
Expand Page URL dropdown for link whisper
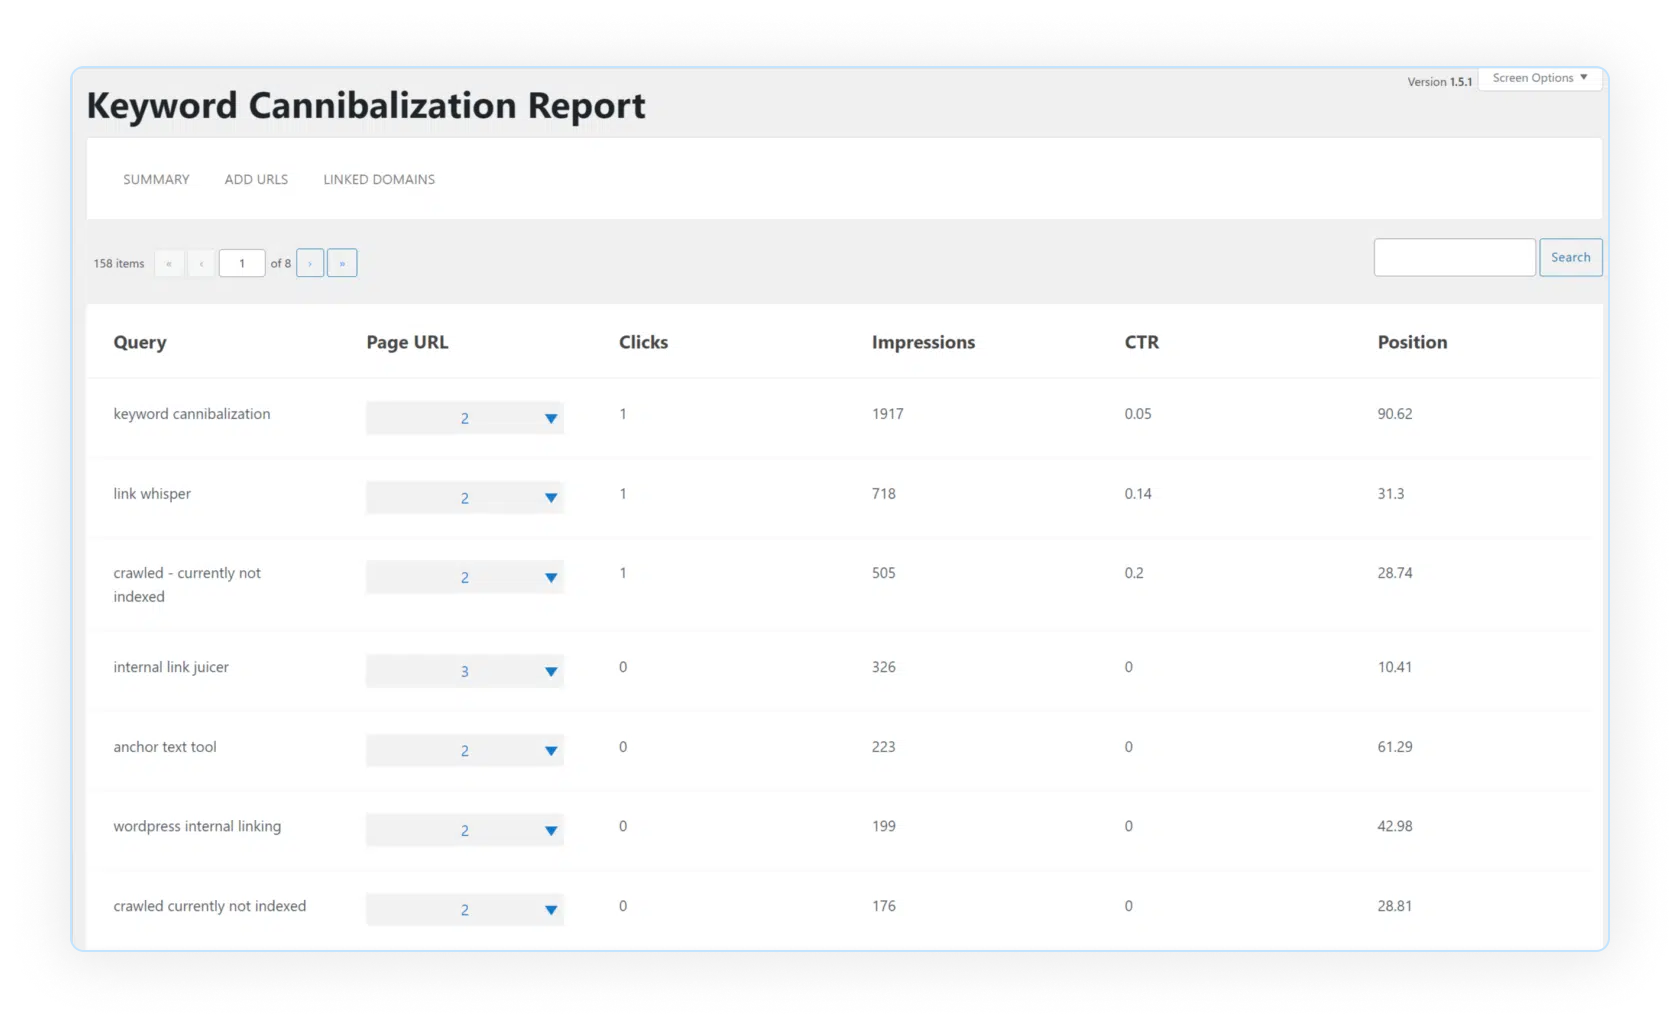point(550,498)
